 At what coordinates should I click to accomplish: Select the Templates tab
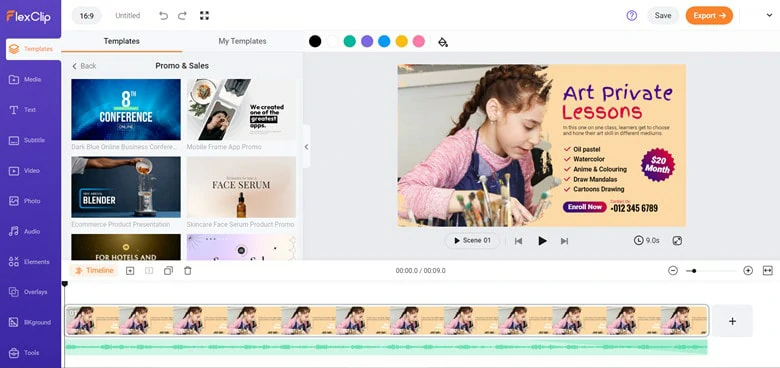[x=121, y=41]
